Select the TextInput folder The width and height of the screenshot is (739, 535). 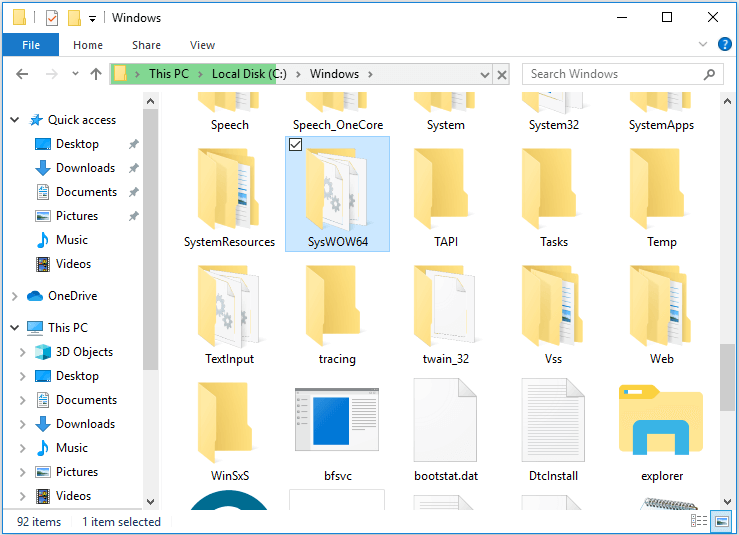point(229,315)
